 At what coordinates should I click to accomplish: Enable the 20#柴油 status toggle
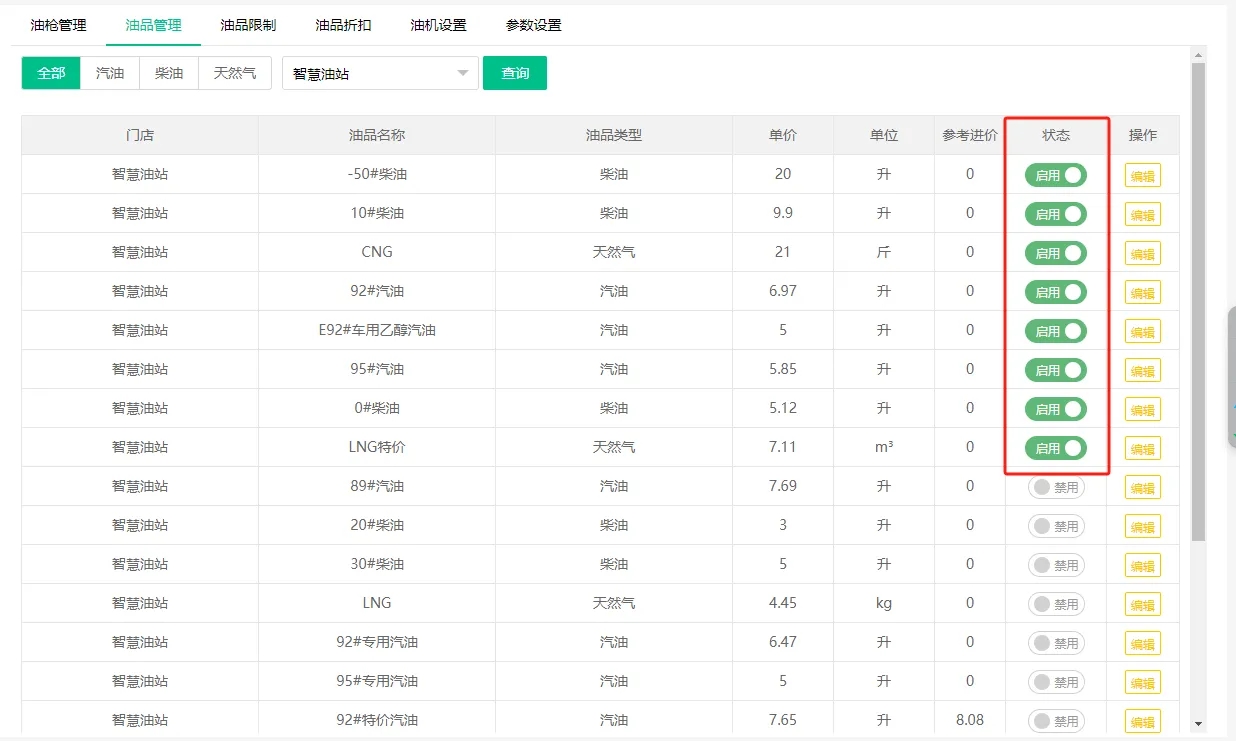point(1056,526)
